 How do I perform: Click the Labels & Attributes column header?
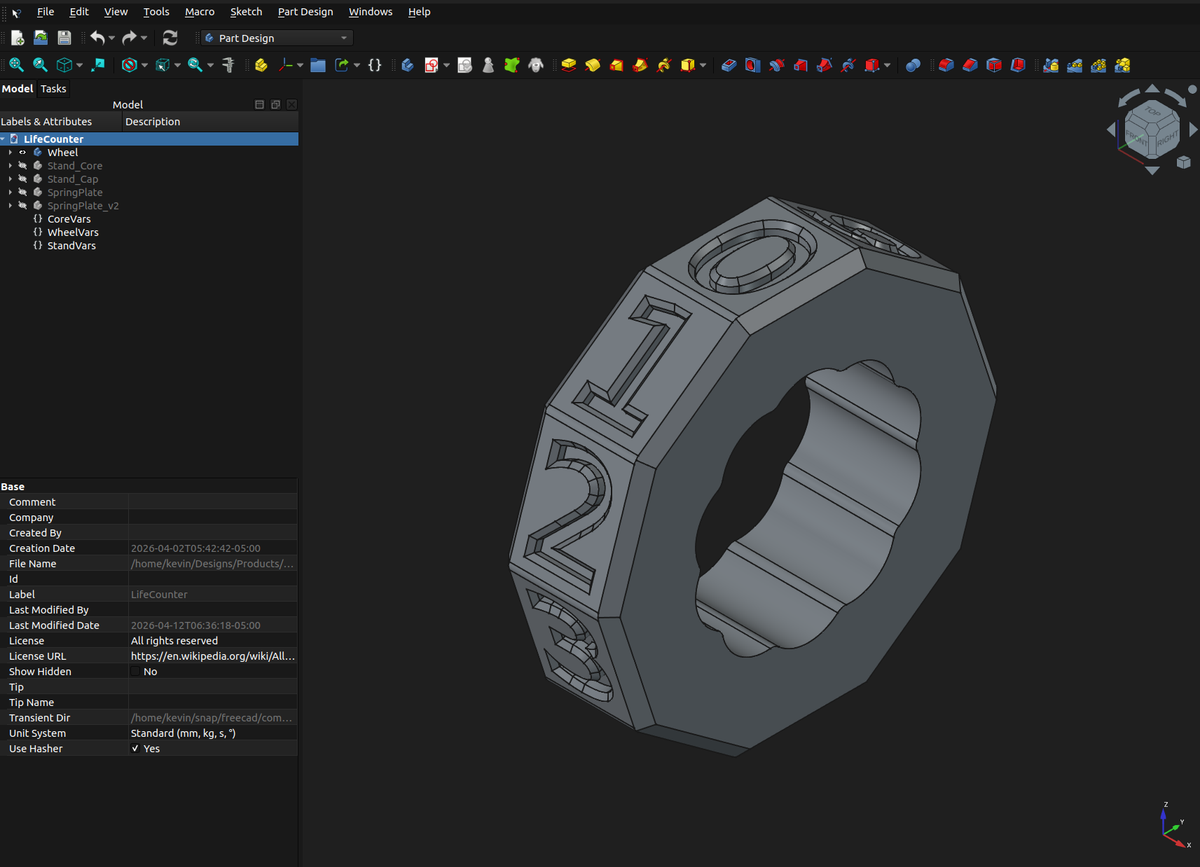60,122
